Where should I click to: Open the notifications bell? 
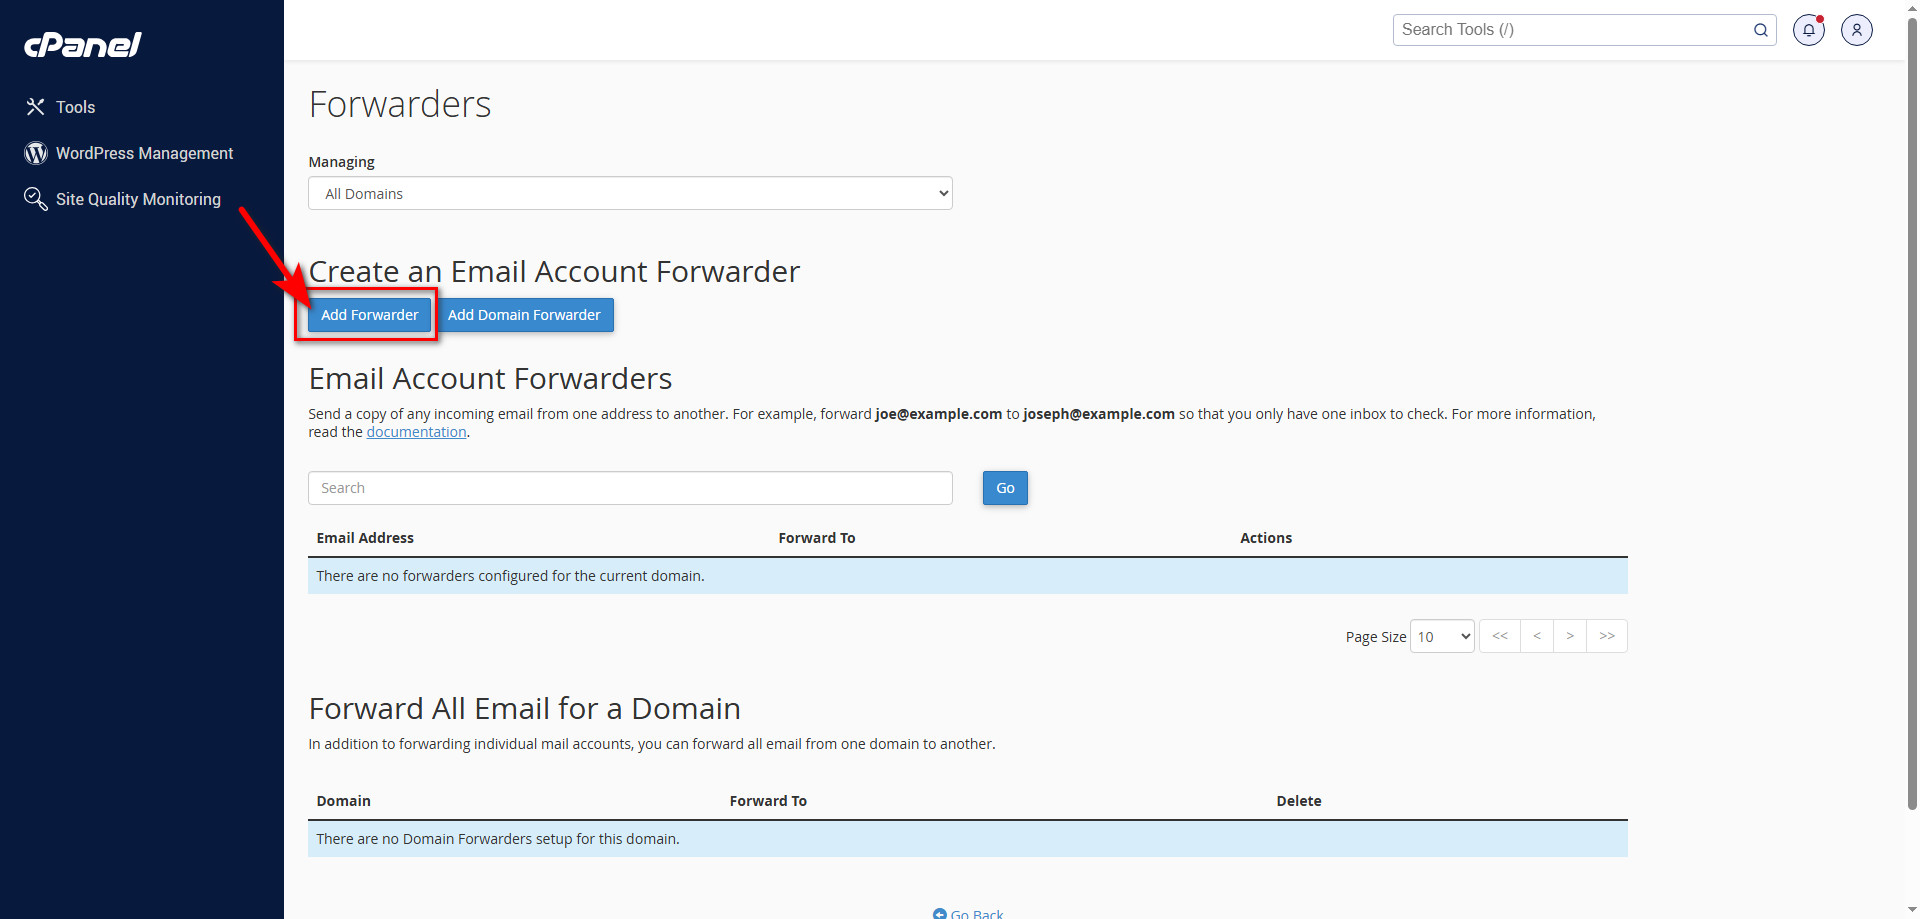click(1808, 30)
